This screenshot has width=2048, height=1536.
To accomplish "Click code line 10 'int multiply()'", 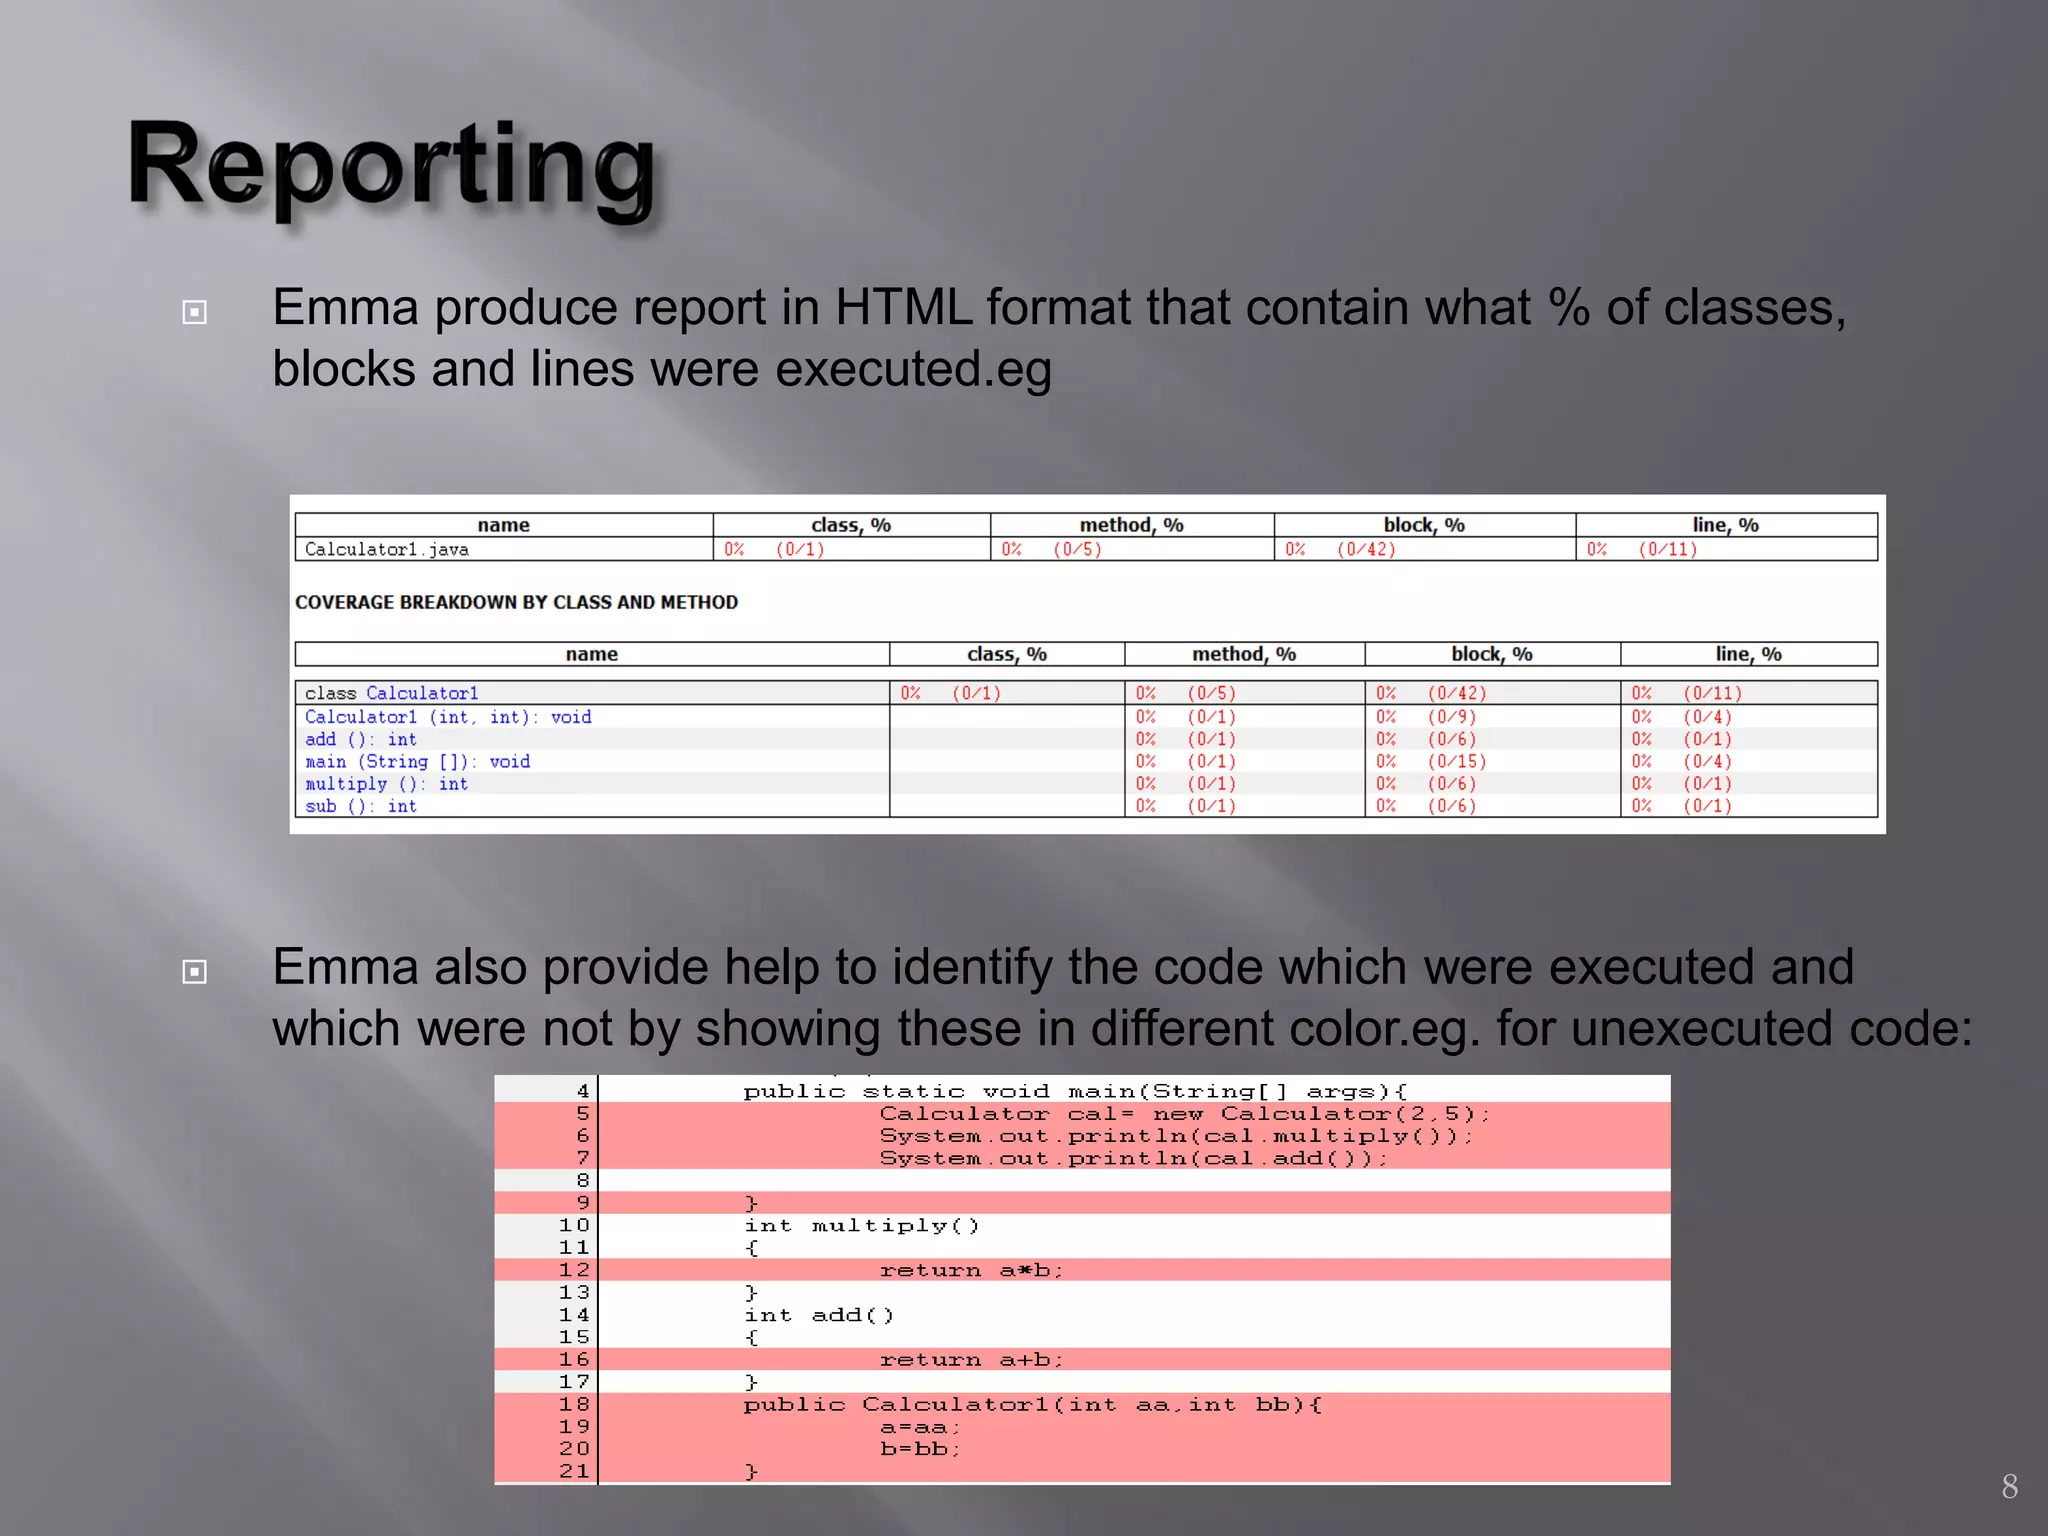I will coord(862,1226).
